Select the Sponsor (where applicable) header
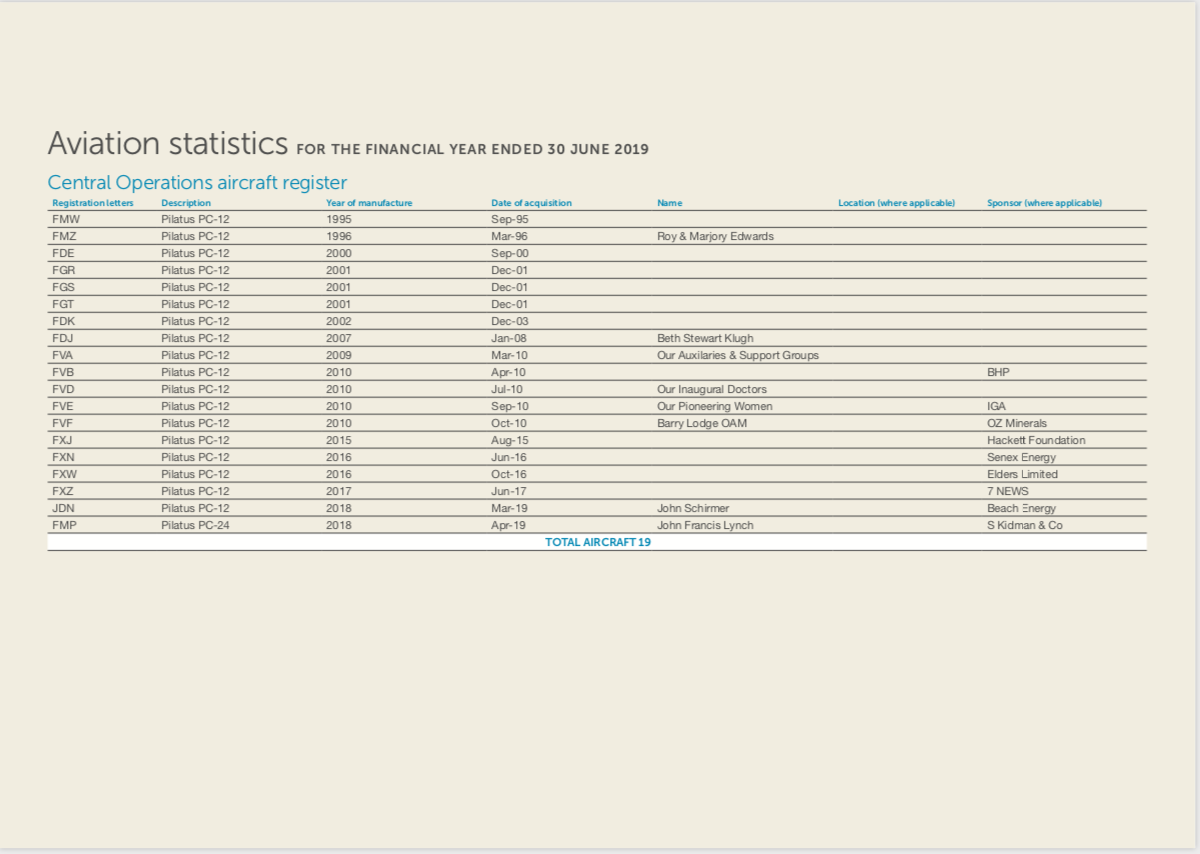Image resolution: width=1200 pixels, height=854 pixels. coord(1044,202)
